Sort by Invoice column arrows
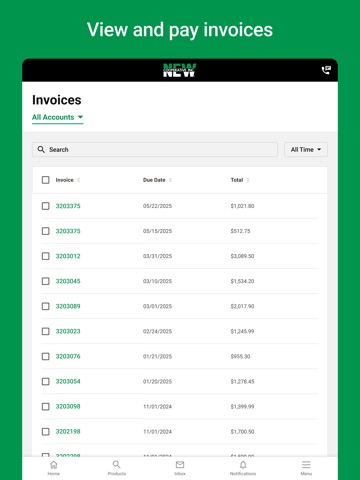Viewport: 360px width, 480px height. tap(79, 180)
